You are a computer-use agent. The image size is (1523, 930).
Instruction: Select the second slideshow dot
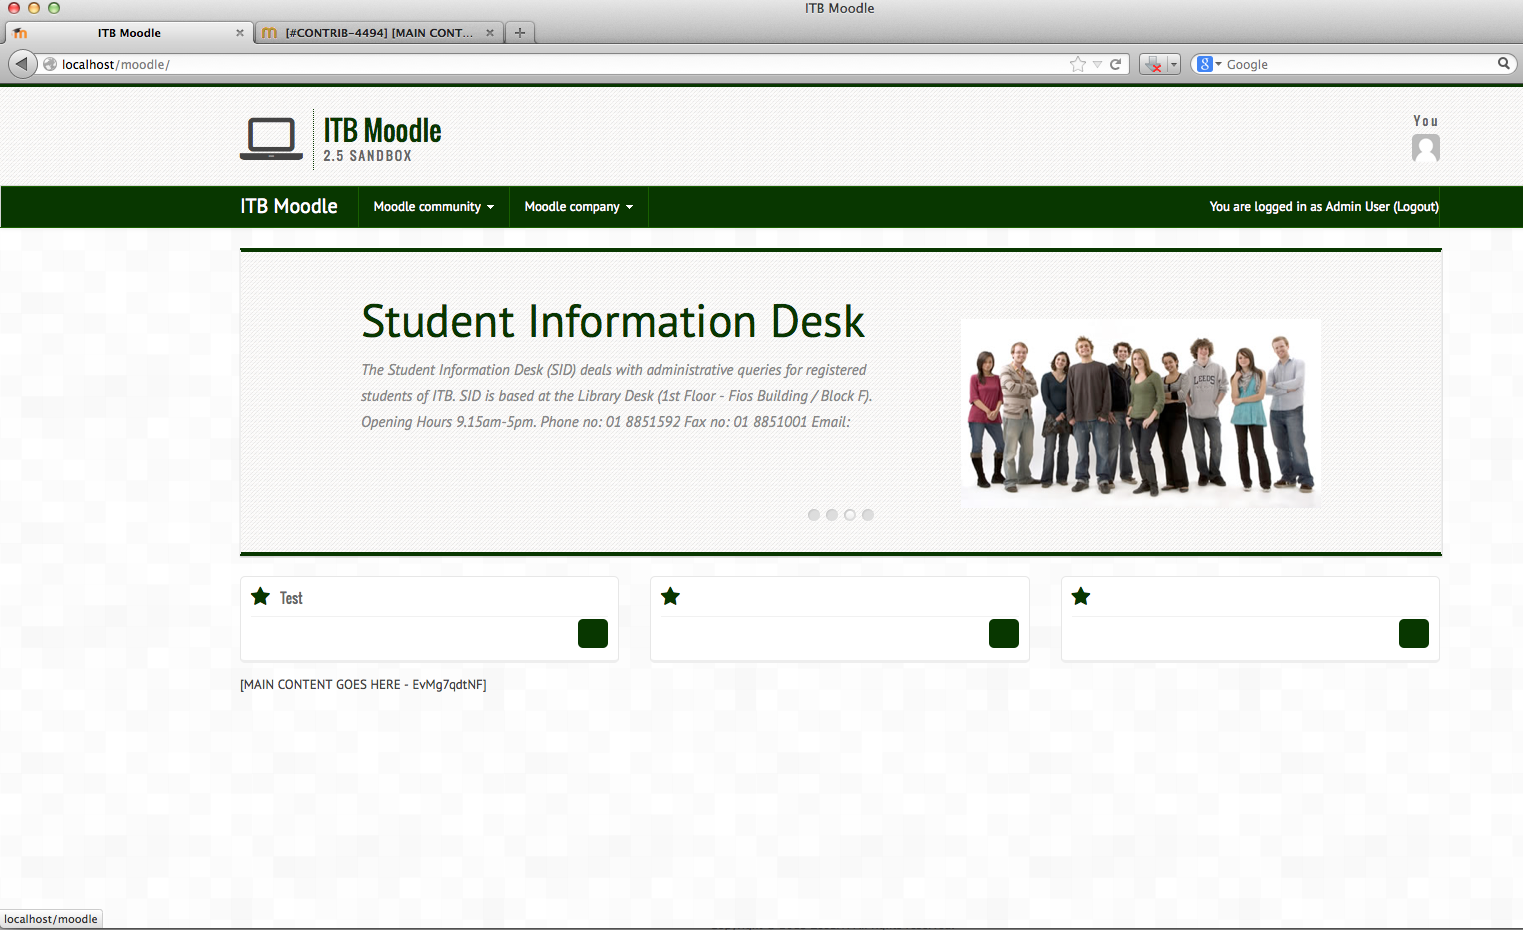coord(832,515)
